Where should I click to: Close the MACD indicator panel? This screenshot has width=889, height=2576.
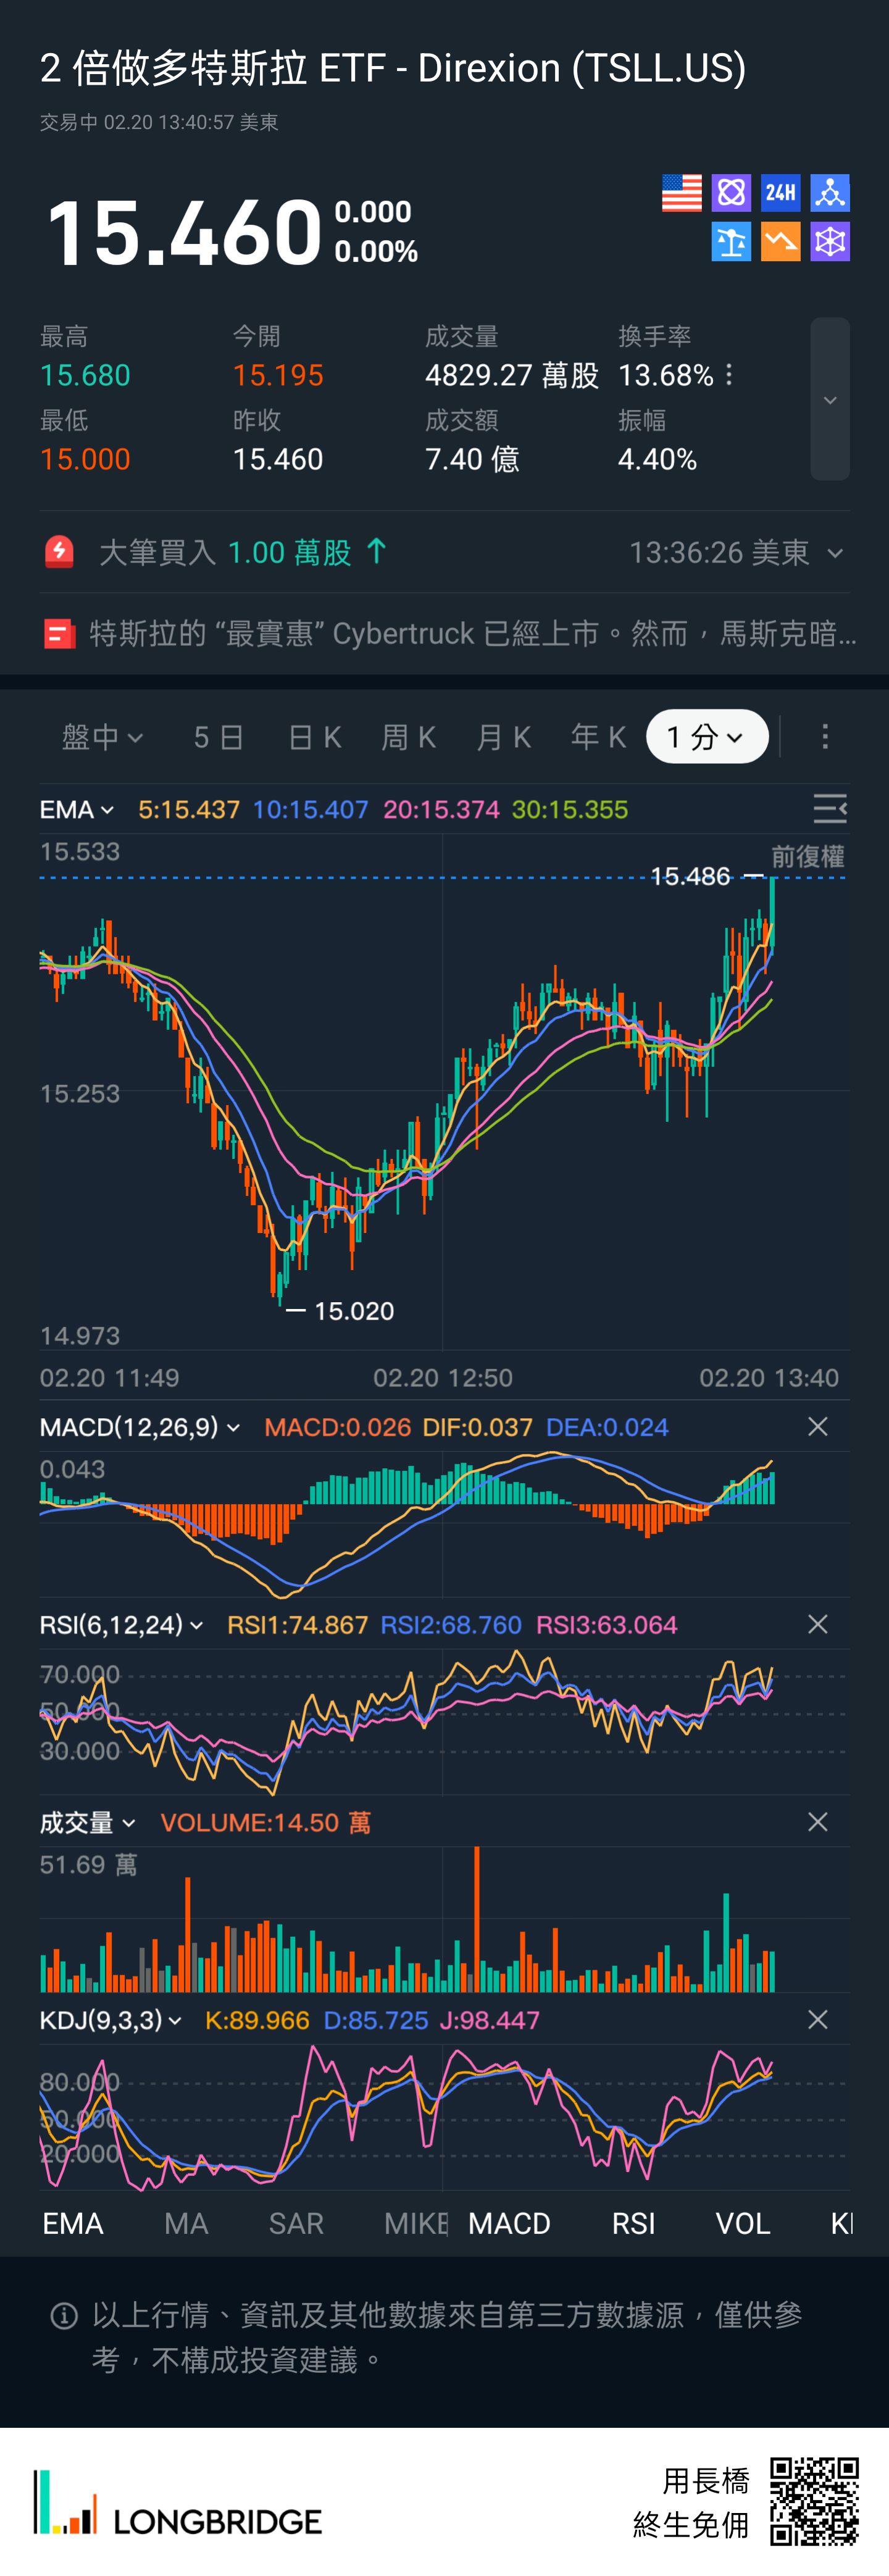(817, 1426)
